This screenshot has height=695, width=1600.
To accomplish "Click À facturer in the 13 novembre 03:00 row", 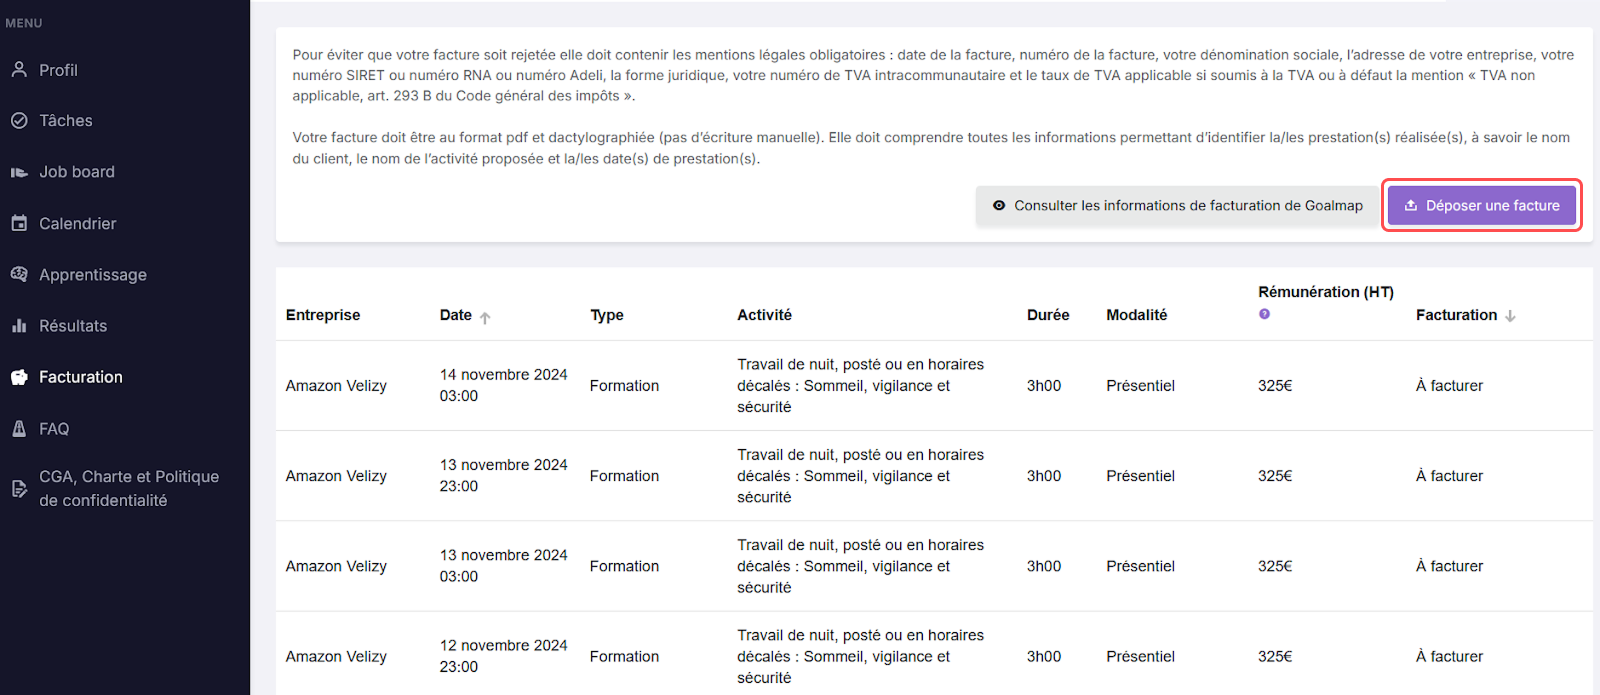I will tap(1449, 566).
